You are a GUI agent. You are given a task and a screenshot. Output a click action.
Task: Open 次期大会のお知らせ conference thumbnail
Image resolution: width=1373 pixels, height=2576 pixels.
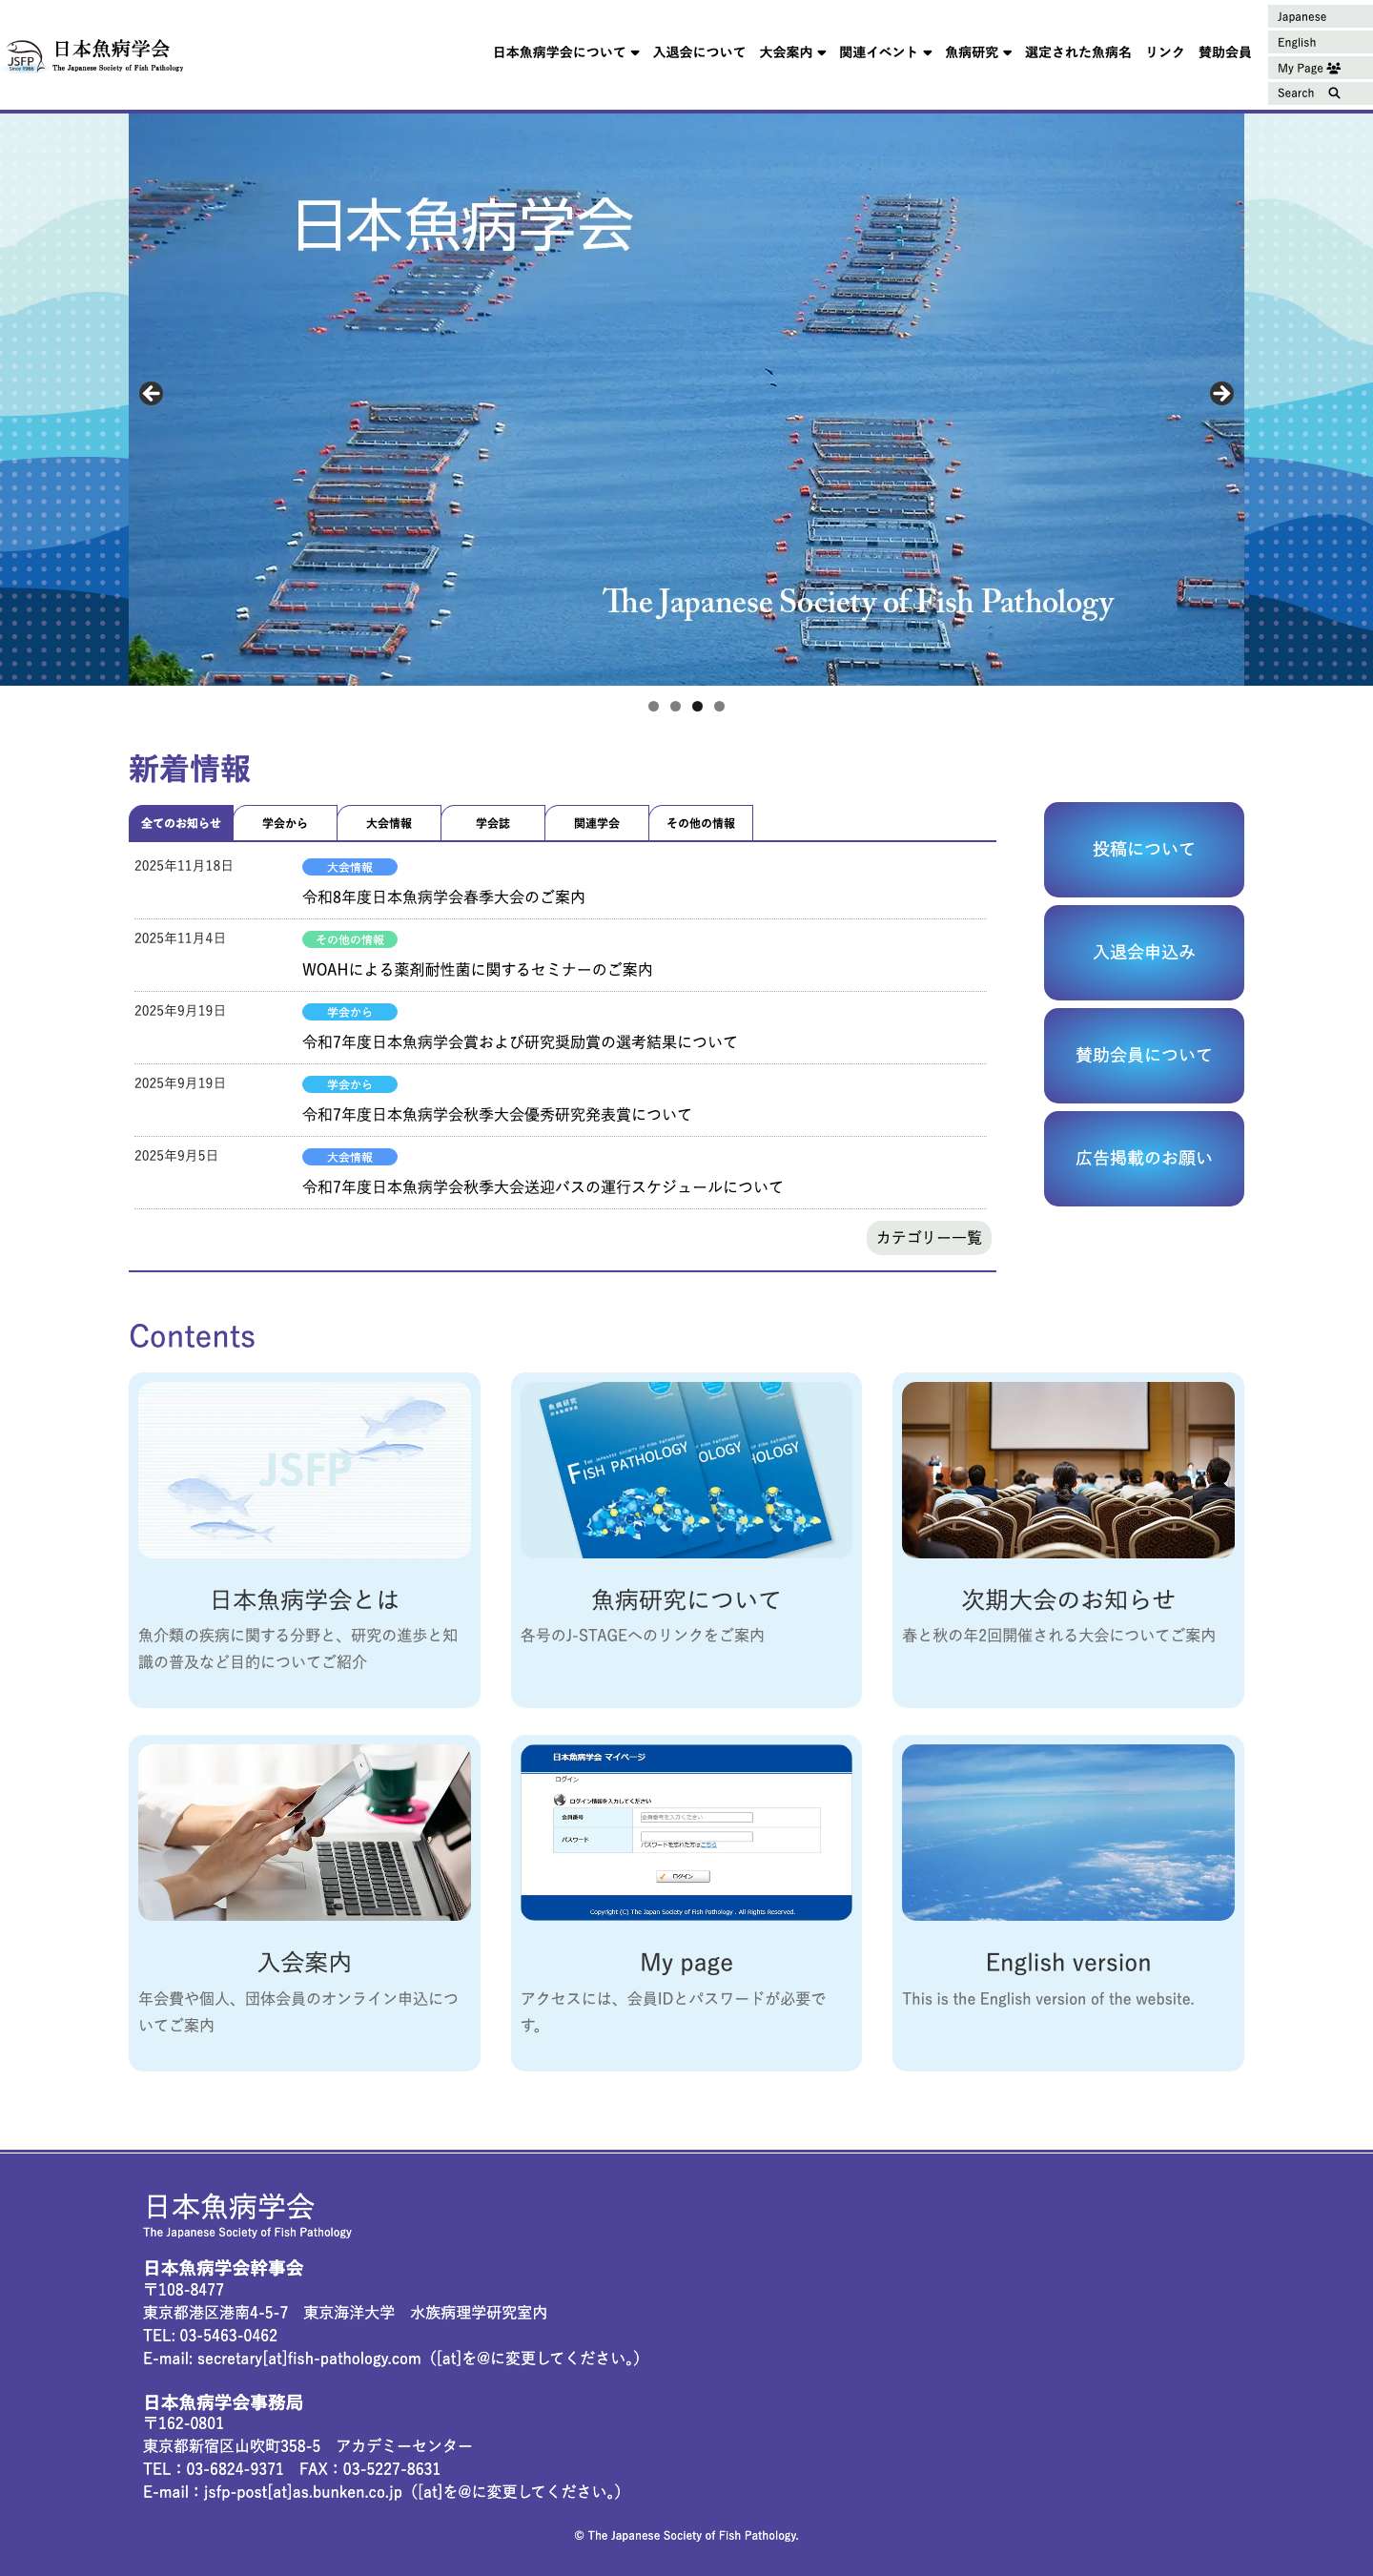pyautogui.click(x=1068, y=1470)
